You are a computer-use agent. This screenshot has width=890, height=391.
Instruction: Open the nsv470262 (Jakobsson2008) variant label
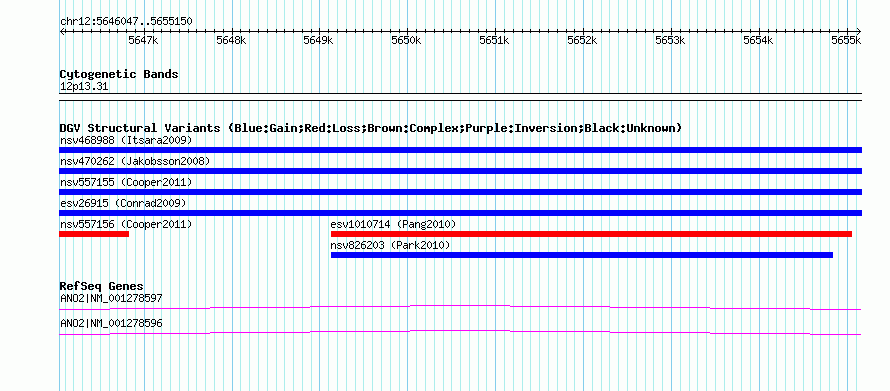[x=135, y=161]
